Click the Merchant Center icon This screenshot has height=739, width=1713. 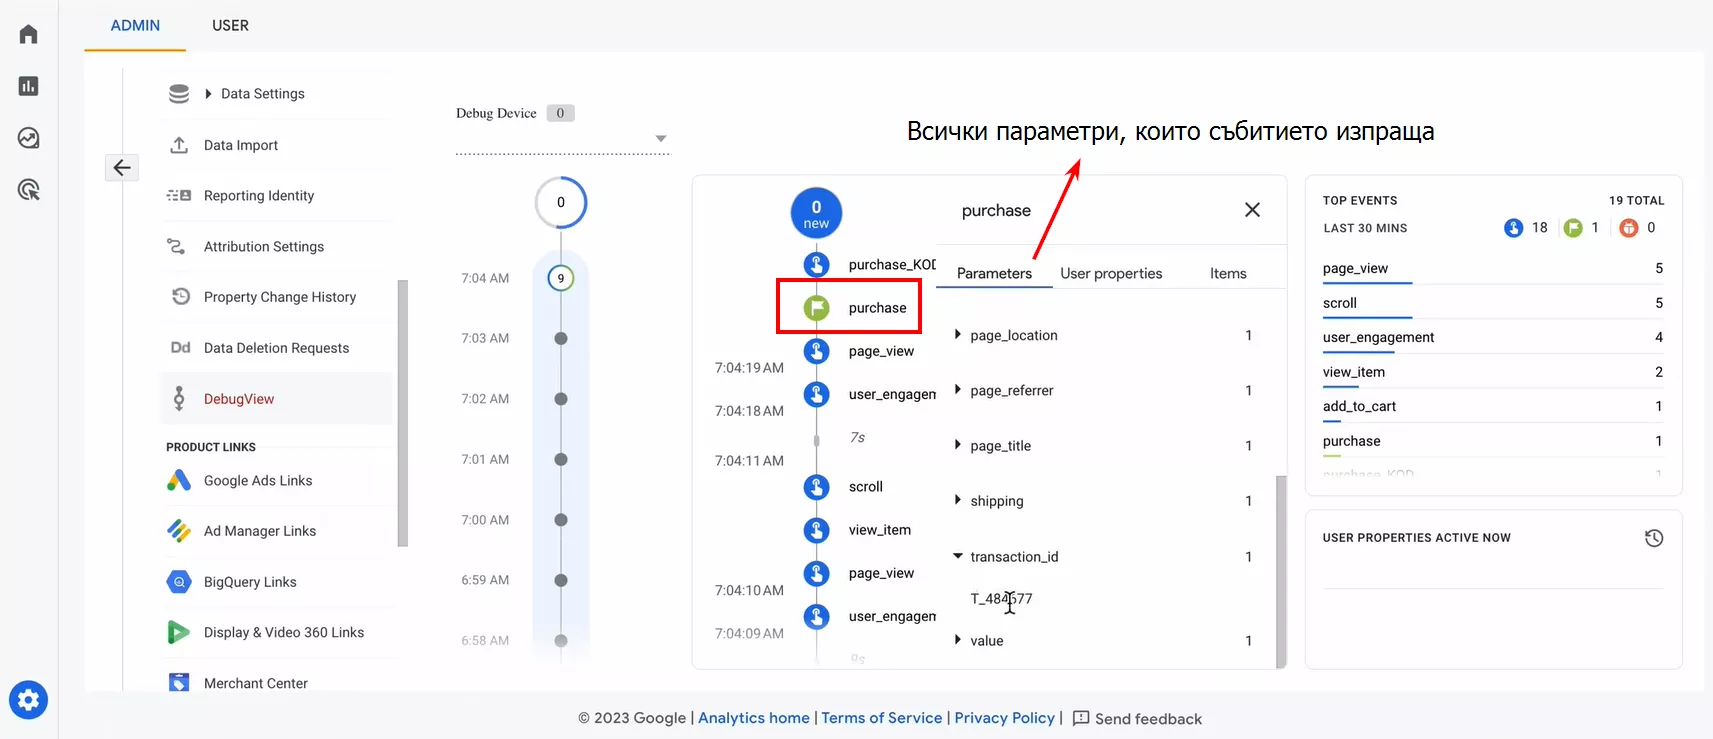coord(179,683)
